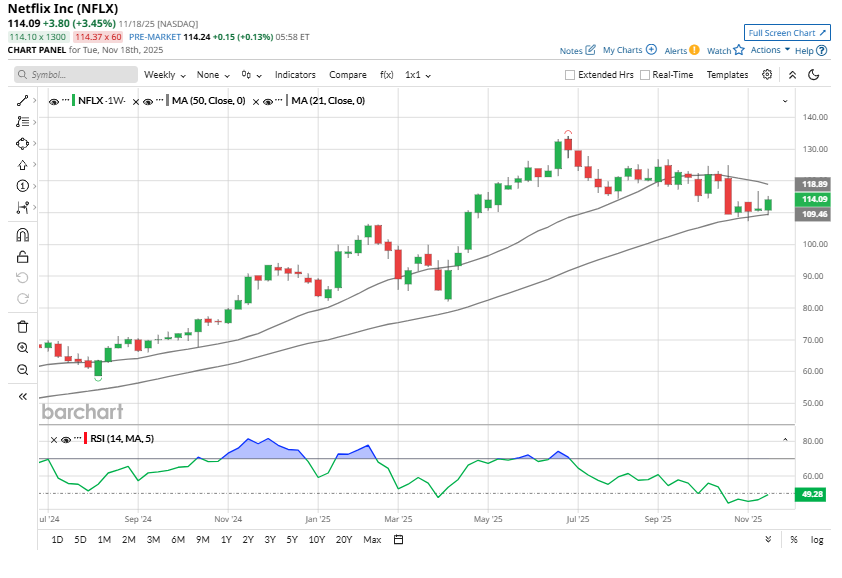The height and width of the screenshot is (578, 842).
Task: Click the Full Screen Chart button
Action: [x=787, y=33]
